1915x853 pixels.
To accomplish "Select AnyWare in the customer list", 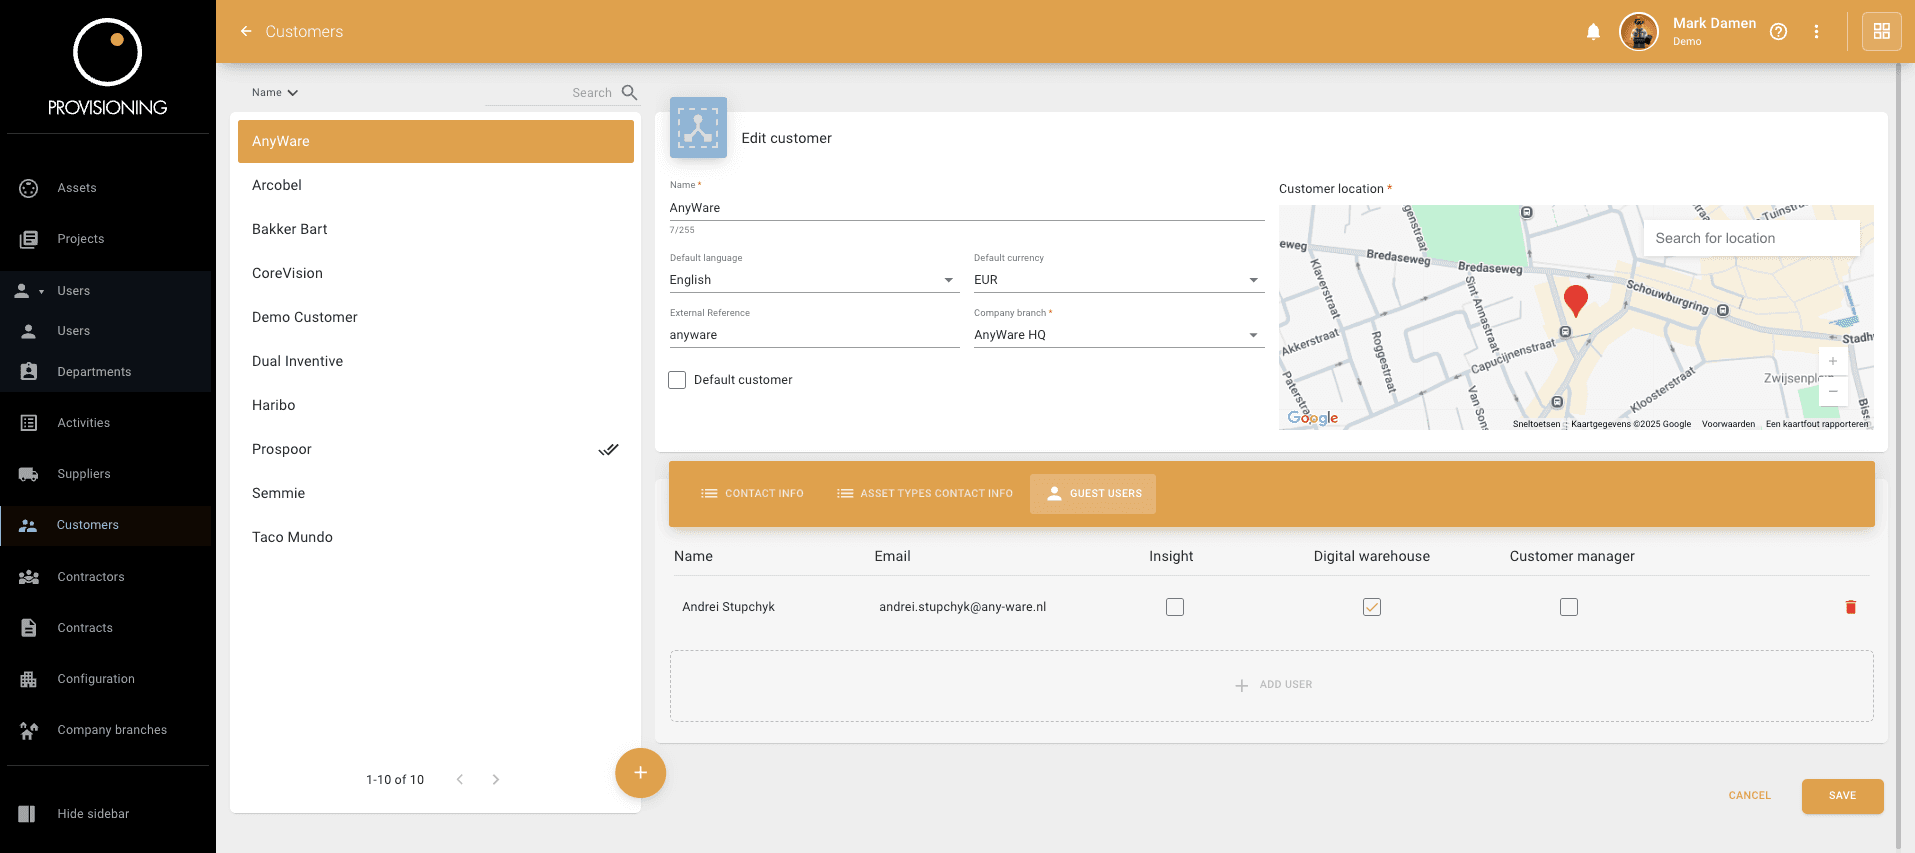I will pos(436,141).
